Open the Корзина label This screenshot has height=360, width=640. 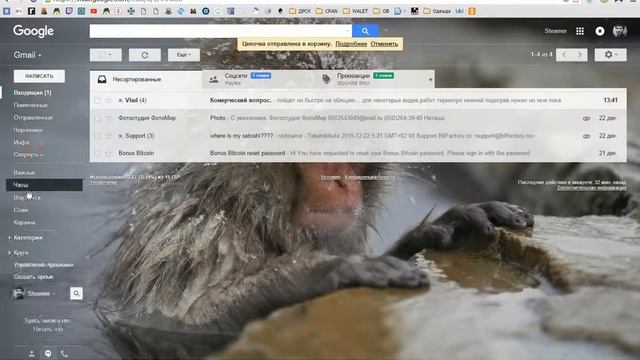24,222
